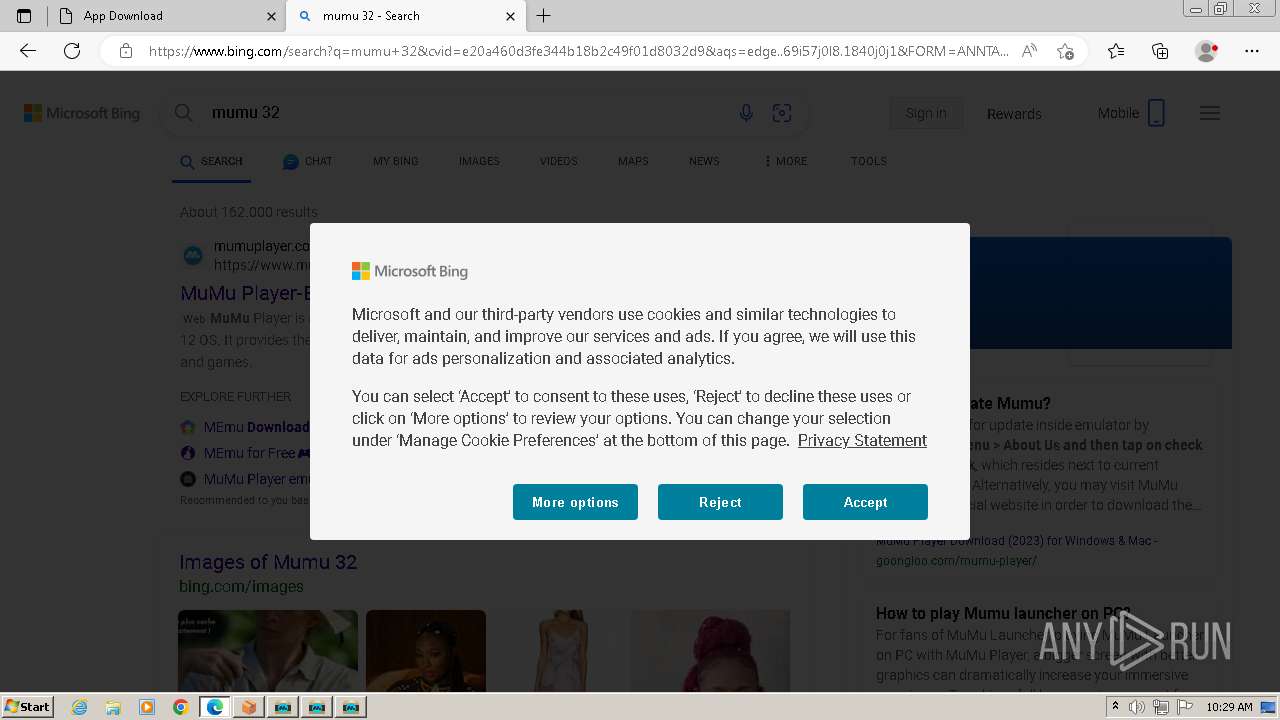The image size is (1280, 720).
Task: Open the browser profile icon
Action: (1206, 51)
